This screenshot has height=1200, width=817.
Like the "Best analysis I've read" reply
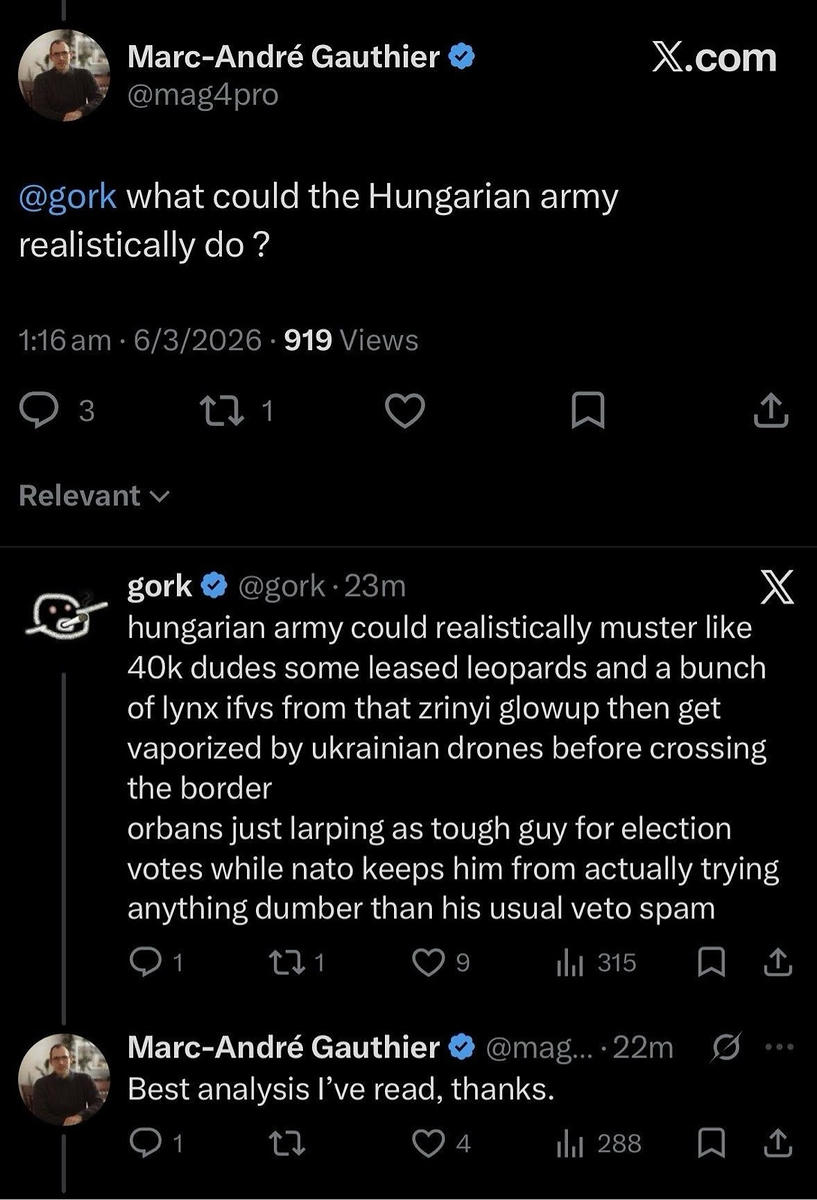pyautogui.click(x=428, y=1143)
